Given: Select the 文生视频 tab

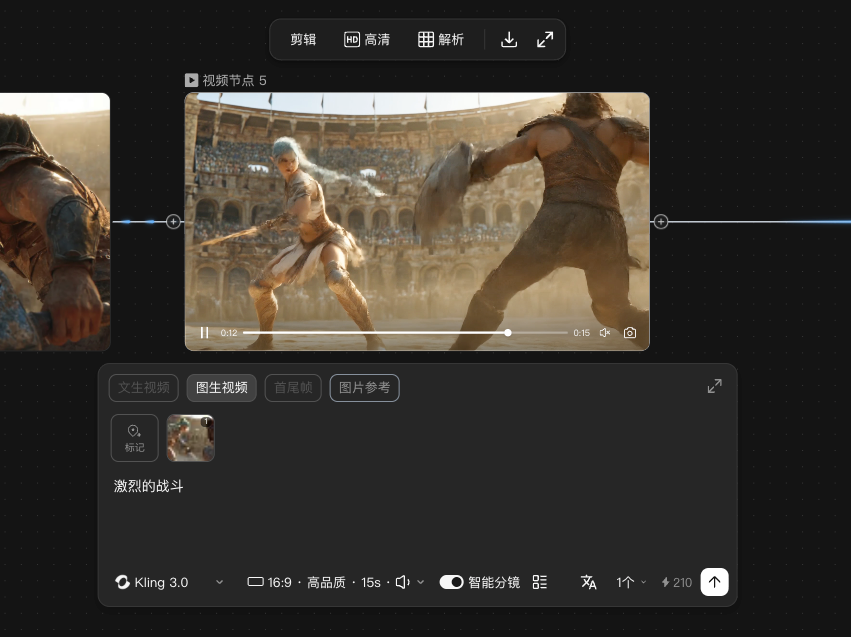Looking at the screenshot, I should pyautogui.click(x=143, y=387).
